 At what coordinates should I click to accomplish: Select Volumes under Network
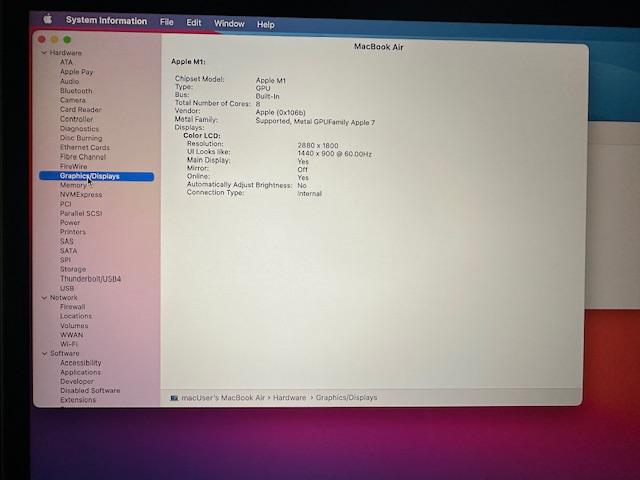pyautogui.click(x=74, y=326)
